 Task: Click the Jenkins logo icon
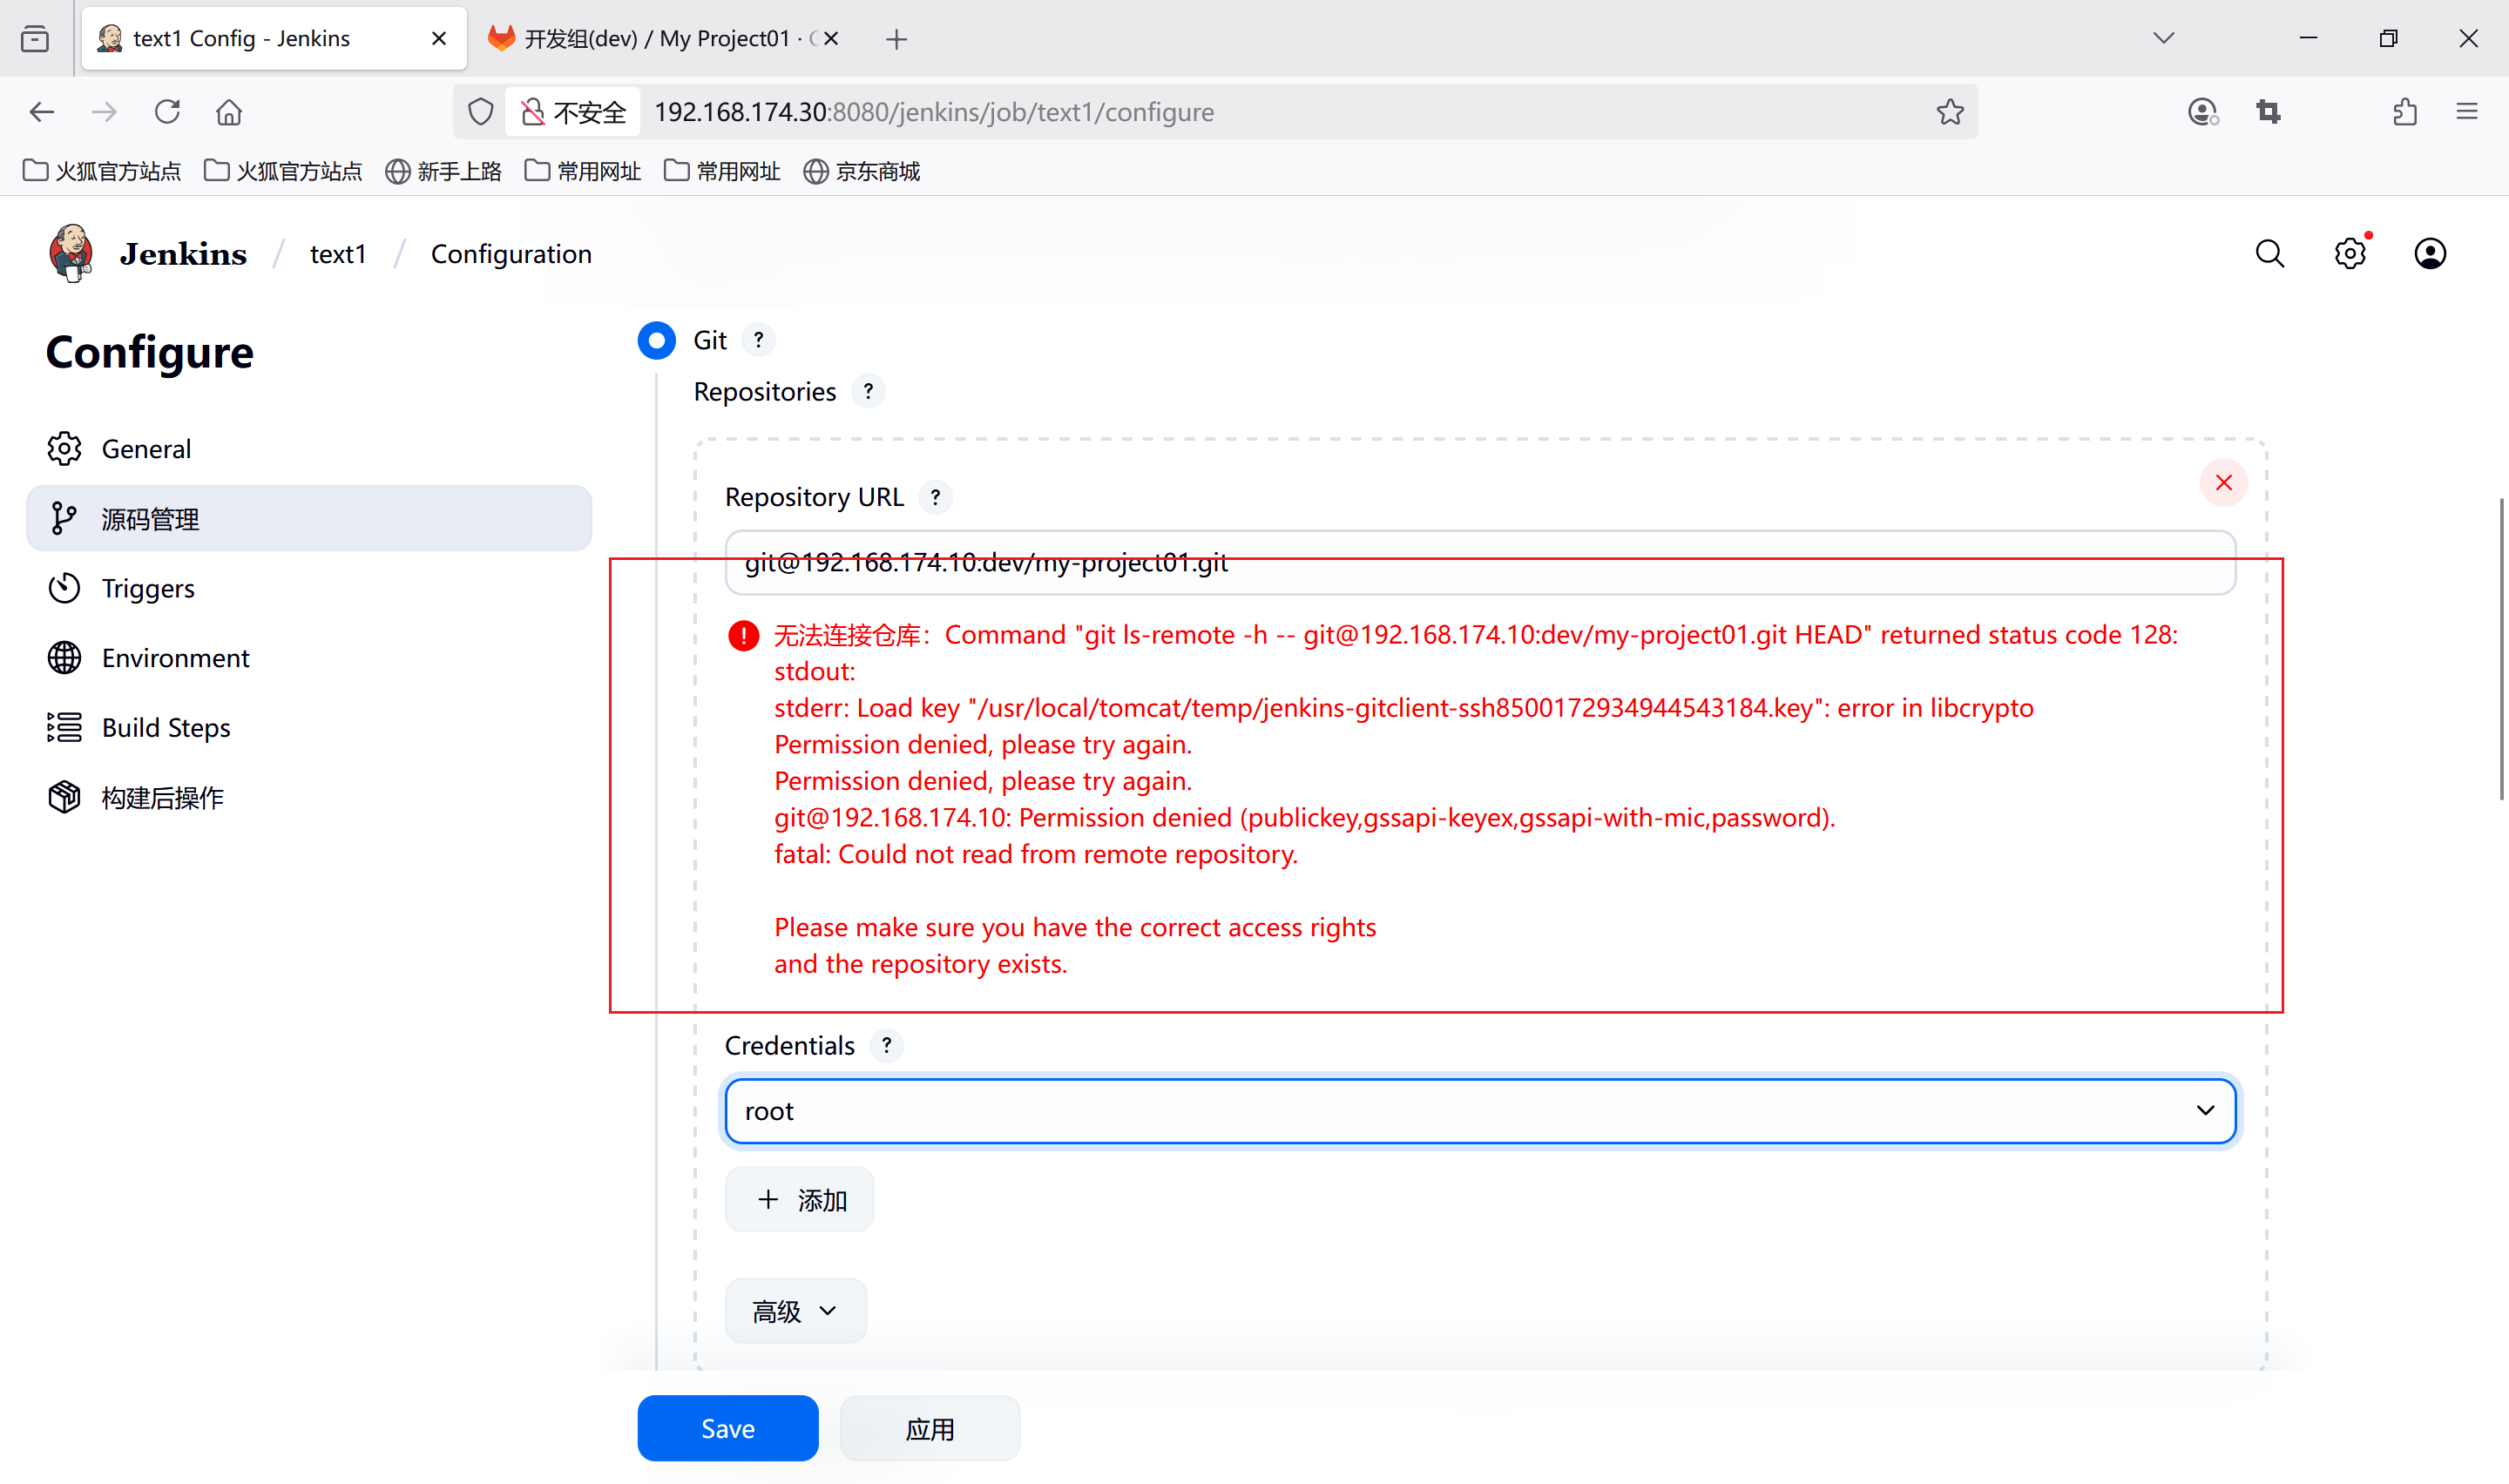(71, 253)
